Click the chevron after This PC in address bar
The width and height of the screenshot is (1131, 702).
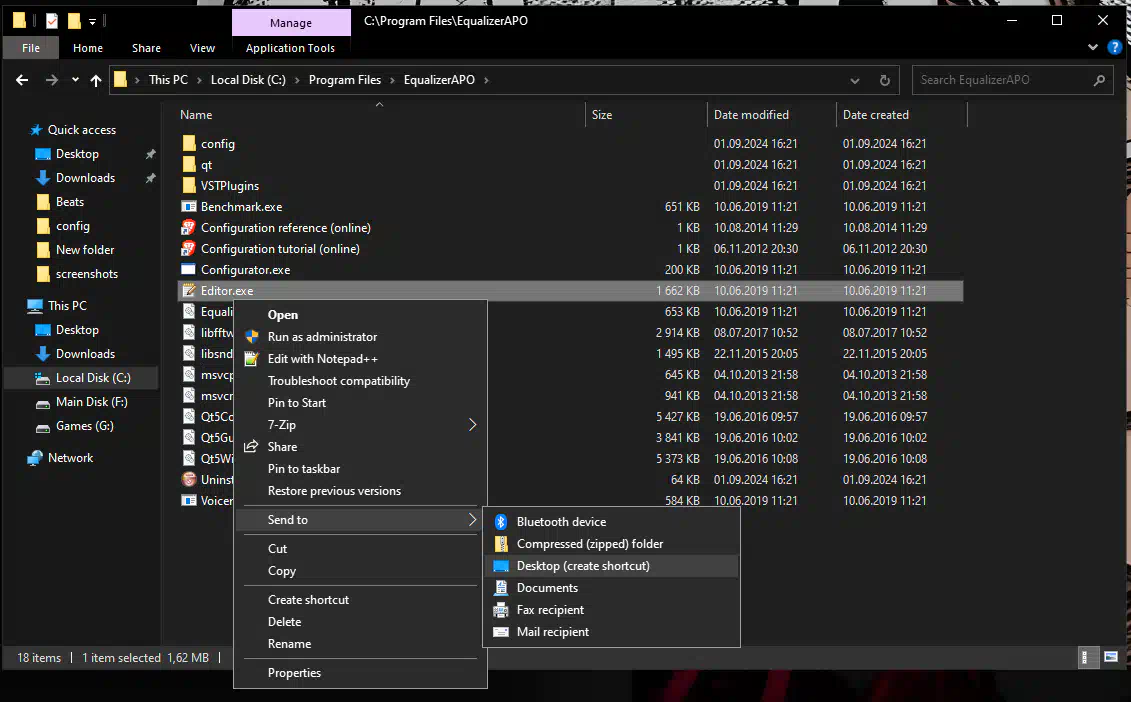point(200,80)
